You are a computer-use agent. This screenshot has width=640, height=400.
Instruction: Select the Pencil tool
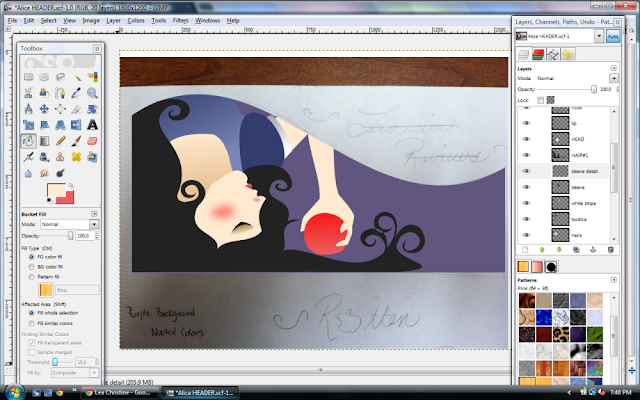pos(60,141)
